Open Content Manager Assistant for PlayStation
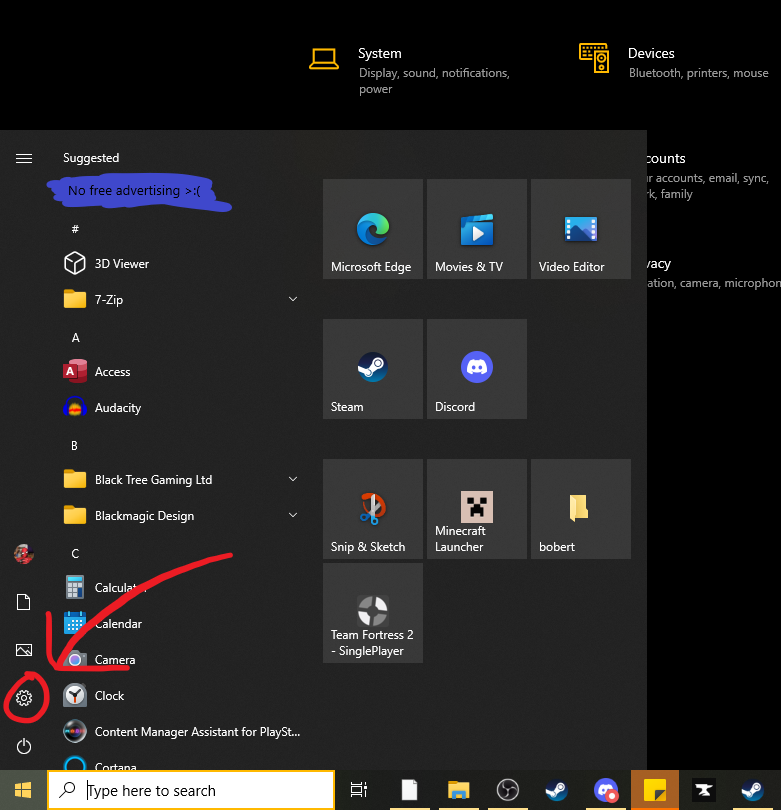This screenshot has height=810, width=781. 181,731
